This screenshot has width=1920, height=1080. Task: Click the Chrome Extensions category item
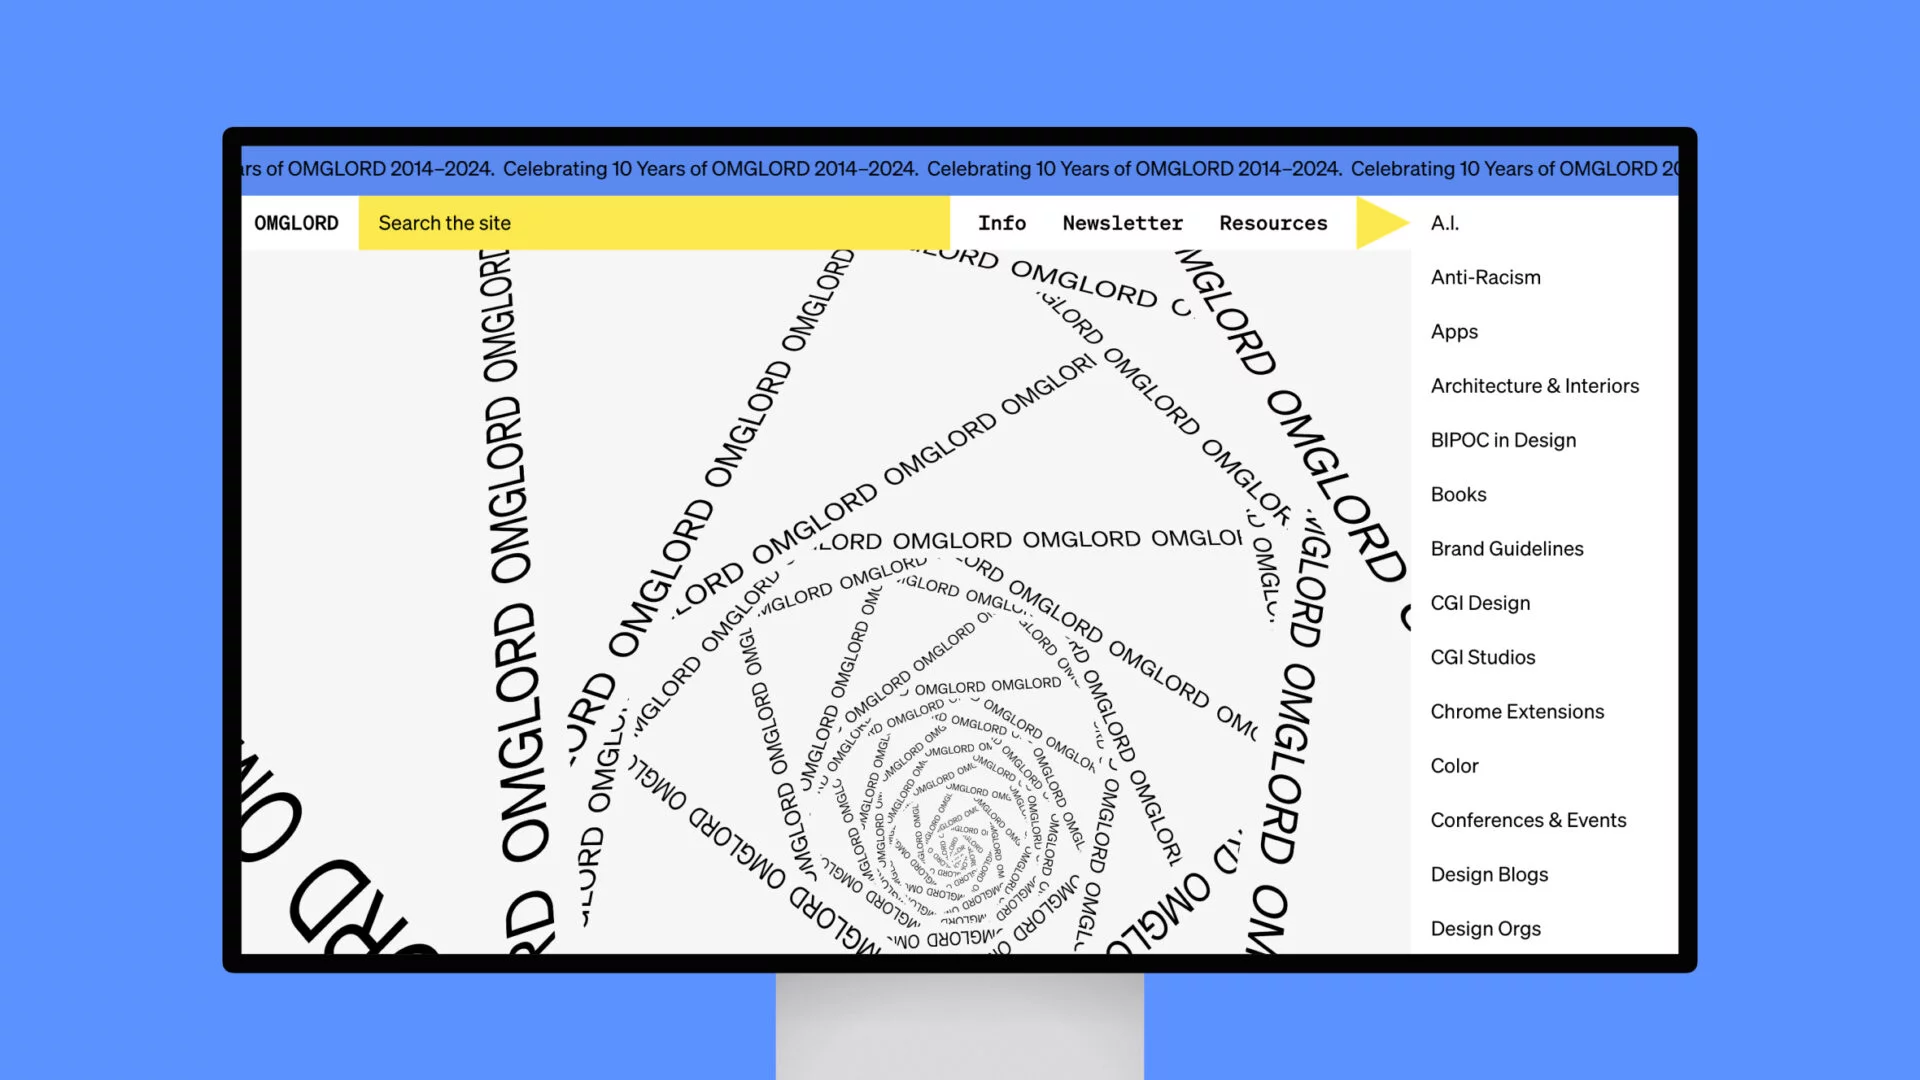coord(1518,712)
